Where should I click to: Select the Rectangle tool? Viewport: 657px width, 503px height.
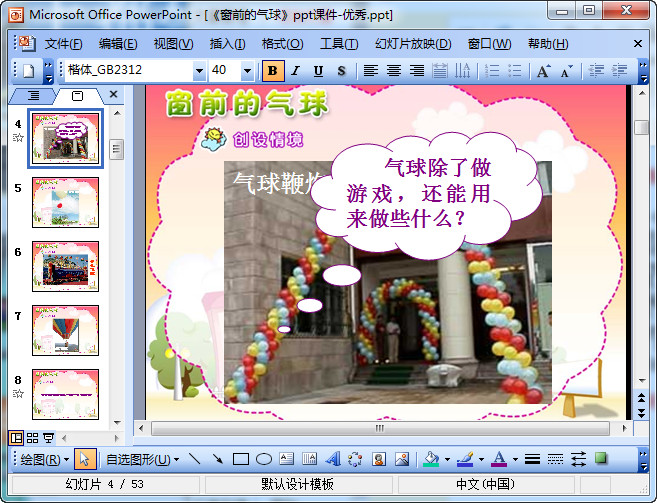click(x=241, y=459)
